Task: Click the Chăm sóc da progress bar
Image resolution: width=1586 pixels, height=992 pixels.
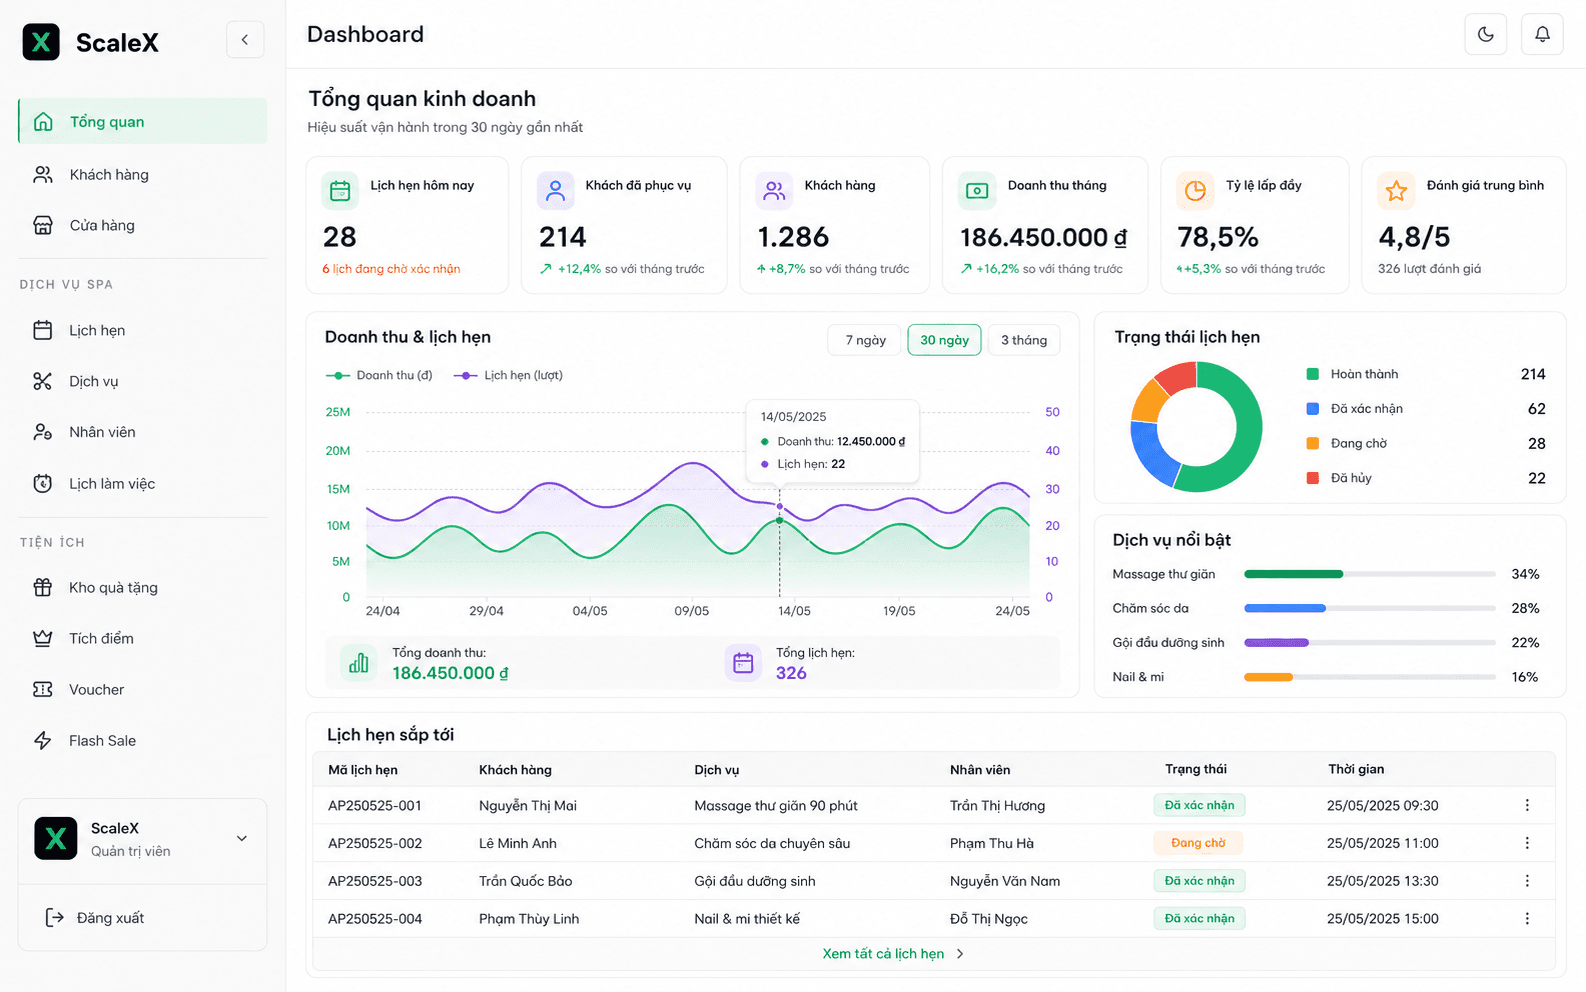Action: (1370, 608)
